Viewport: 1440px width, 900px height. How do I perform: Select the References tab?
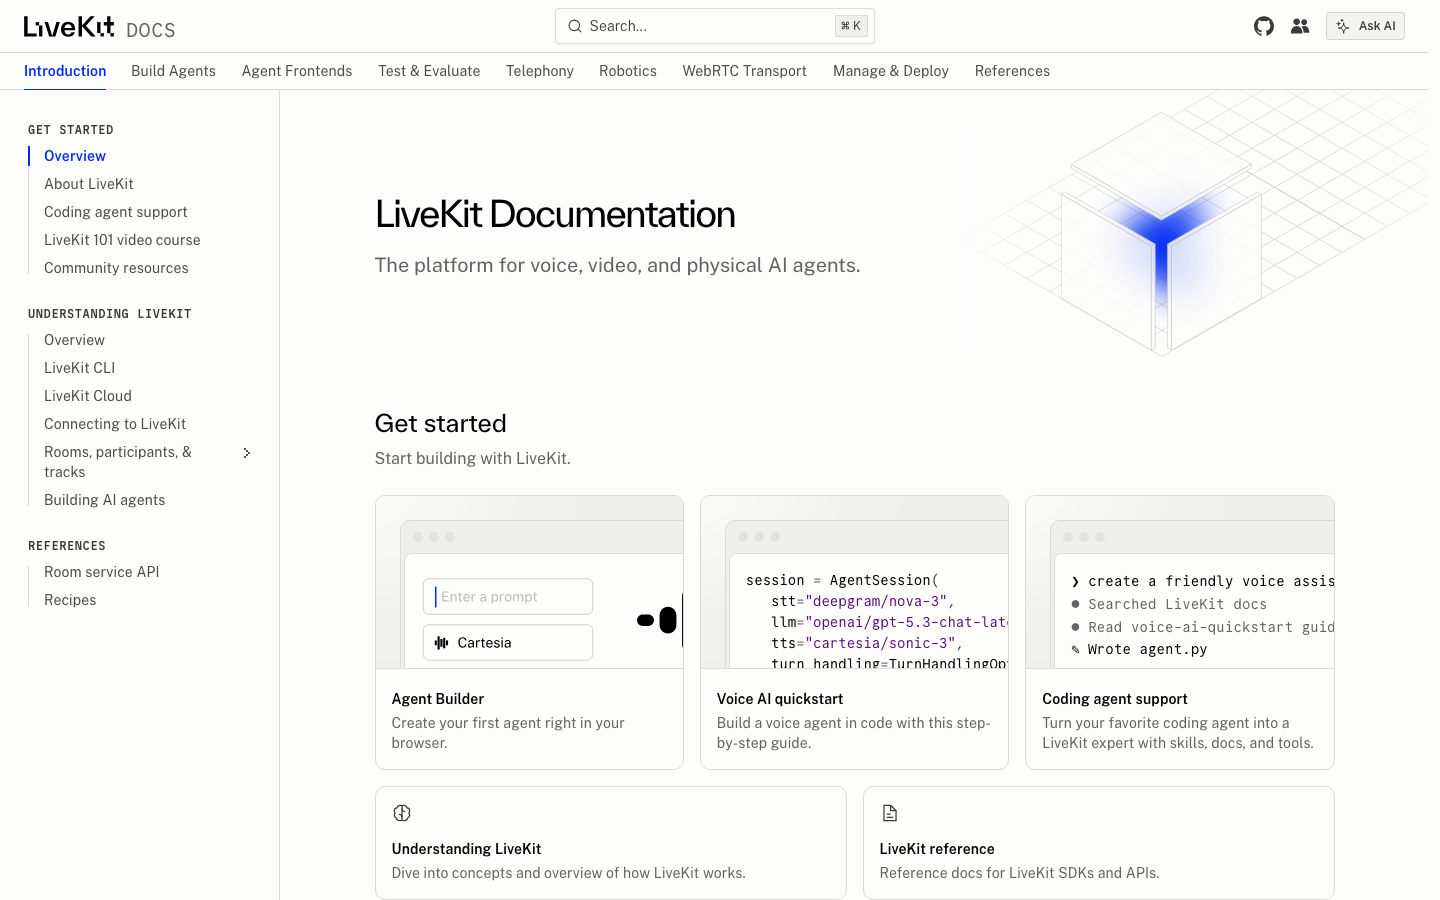coord(1012,71)
